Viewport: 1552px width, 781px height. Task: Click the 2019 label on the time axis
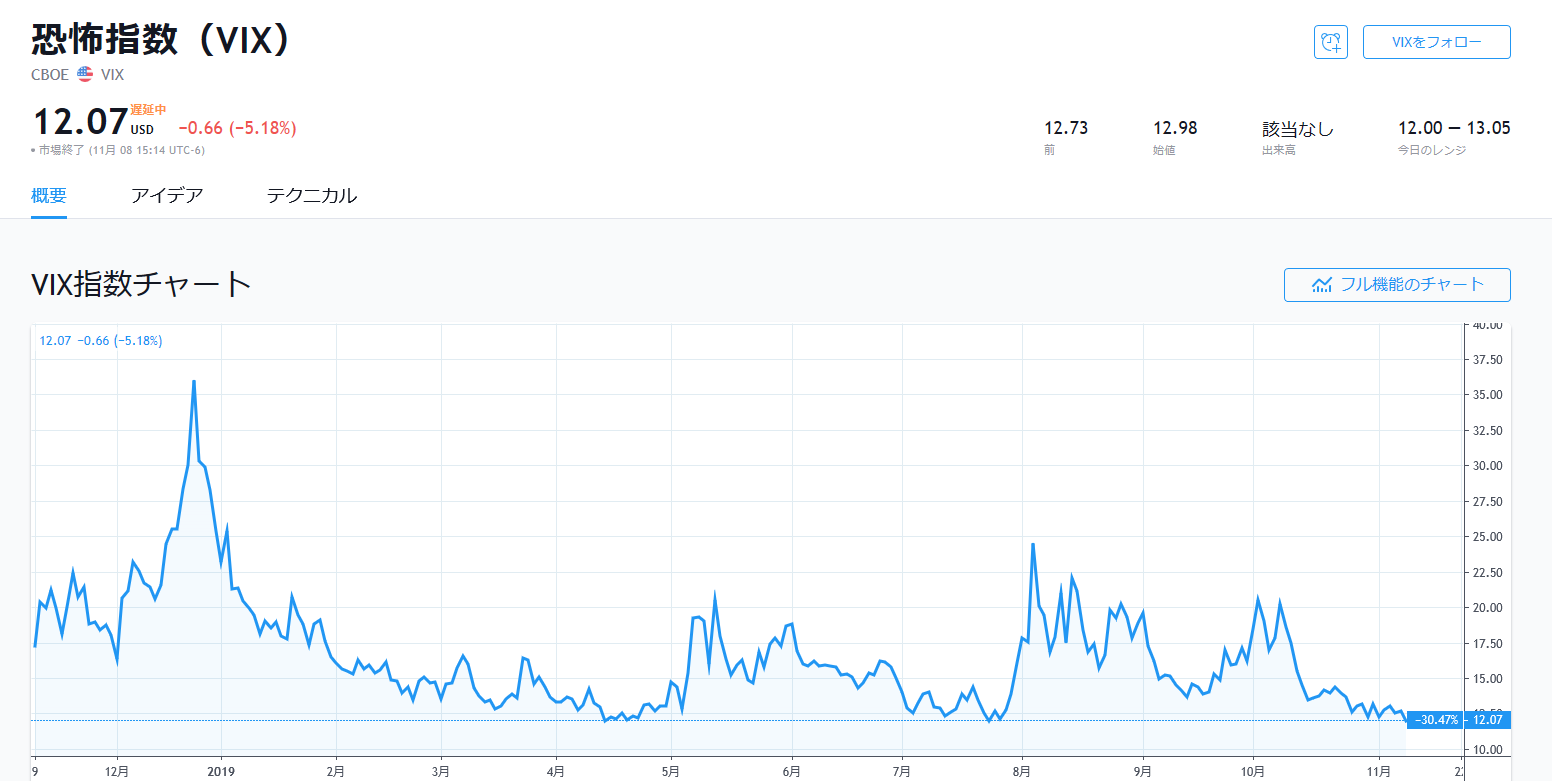(x=221, y=771)
